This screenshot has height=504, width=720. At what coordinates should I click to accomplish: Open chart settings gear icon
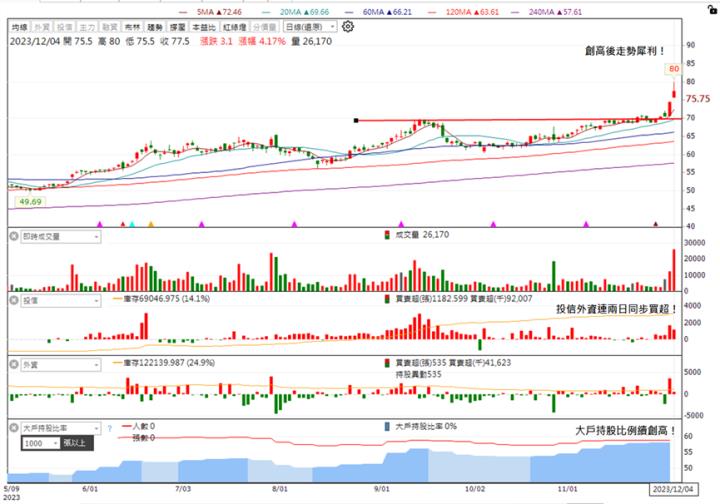coord(348,27)
